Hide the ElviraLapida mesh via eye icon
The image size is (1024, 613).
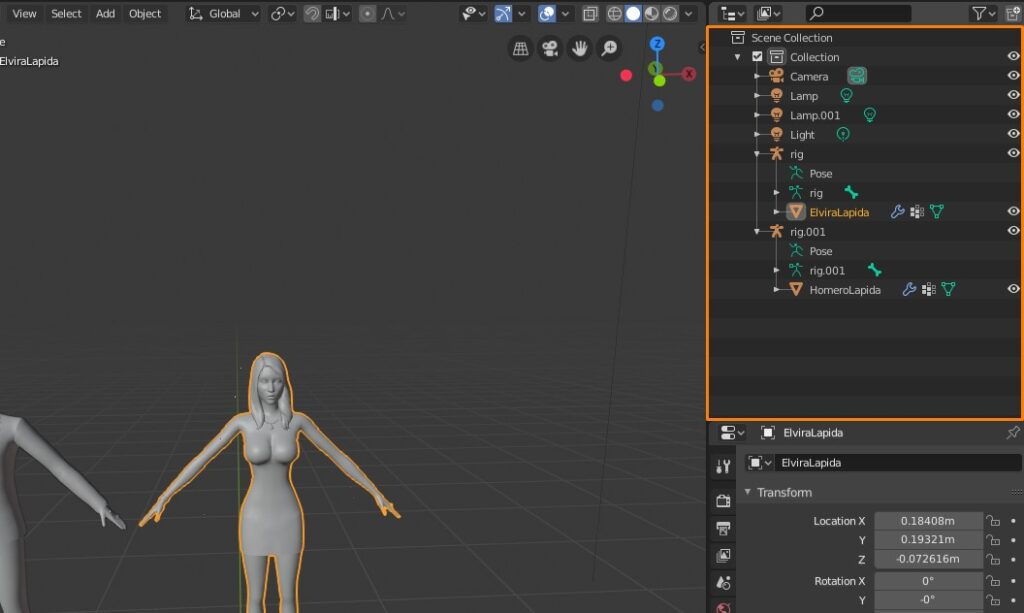[x=1013, y=212]
